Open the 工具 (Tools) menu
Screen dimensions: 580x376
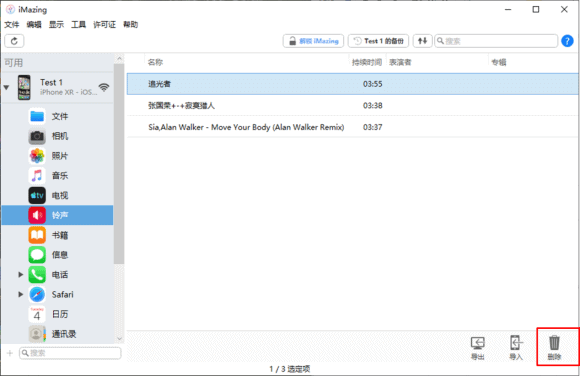[78, 24]
